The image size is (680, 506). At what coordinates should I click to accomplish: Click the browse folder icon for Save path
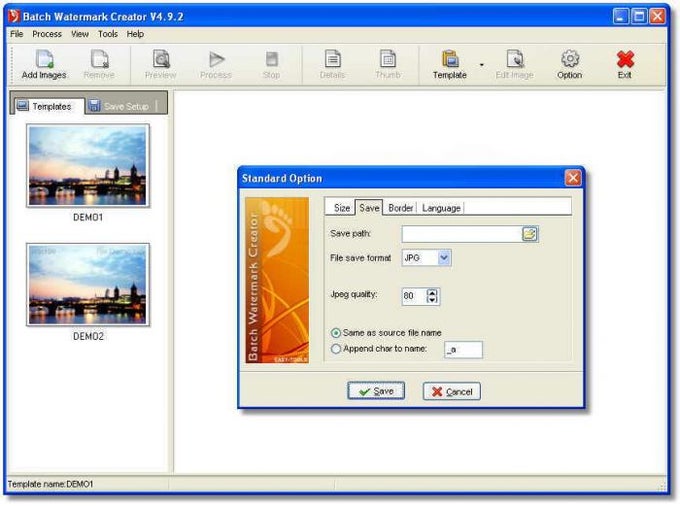[530, 234]
